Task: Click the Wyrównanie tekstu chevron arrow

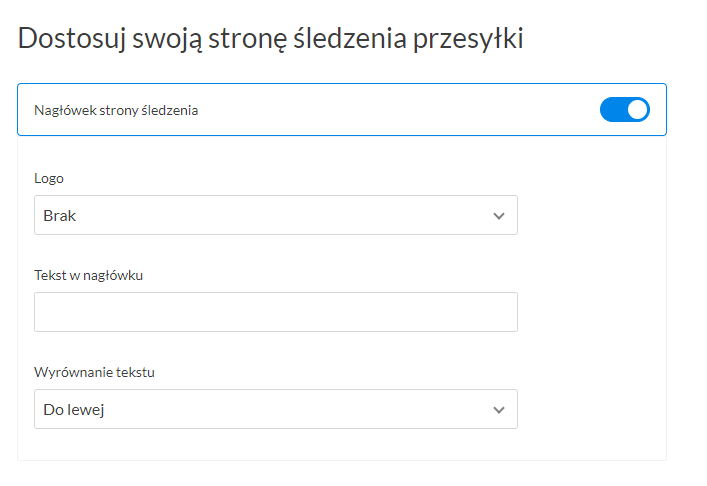Action: 499,410
